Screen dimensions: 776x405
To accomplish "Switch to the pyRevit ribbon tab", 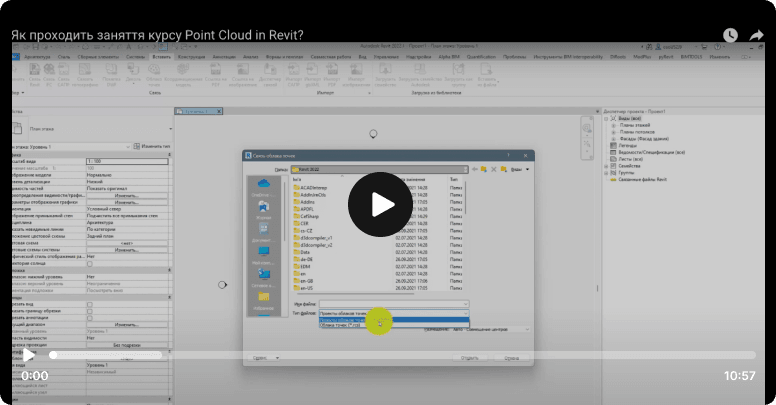I will click(x=666, y=57).
